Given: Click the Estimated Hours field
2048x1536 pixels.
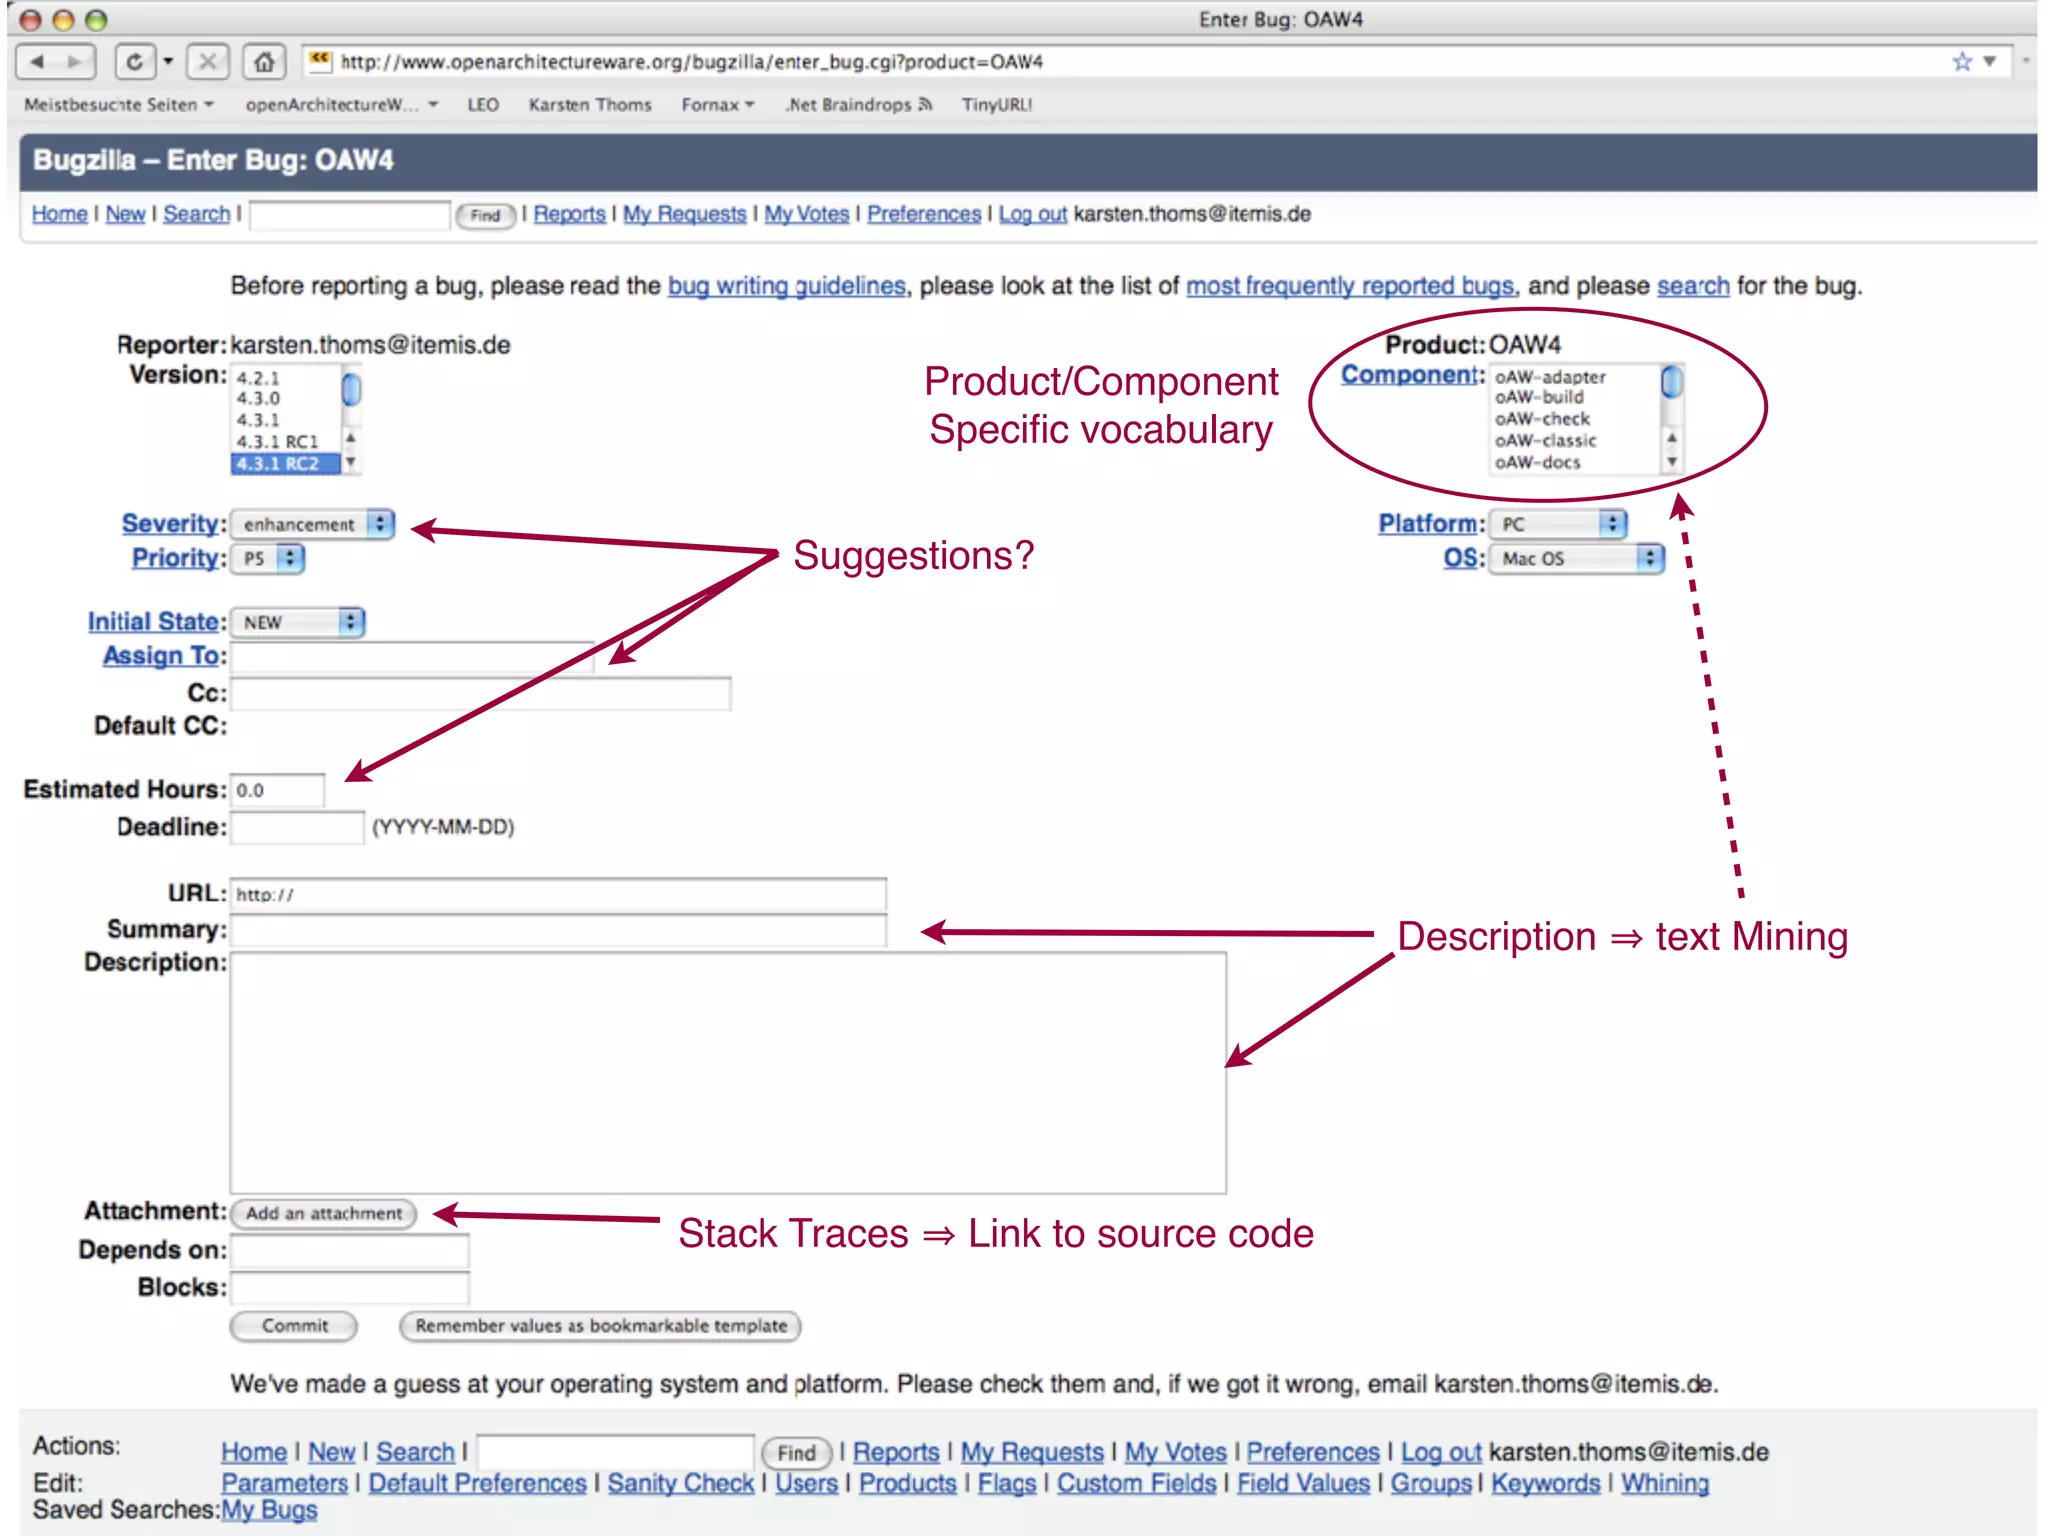Looking at the screenshot, I should click(278, 790).
